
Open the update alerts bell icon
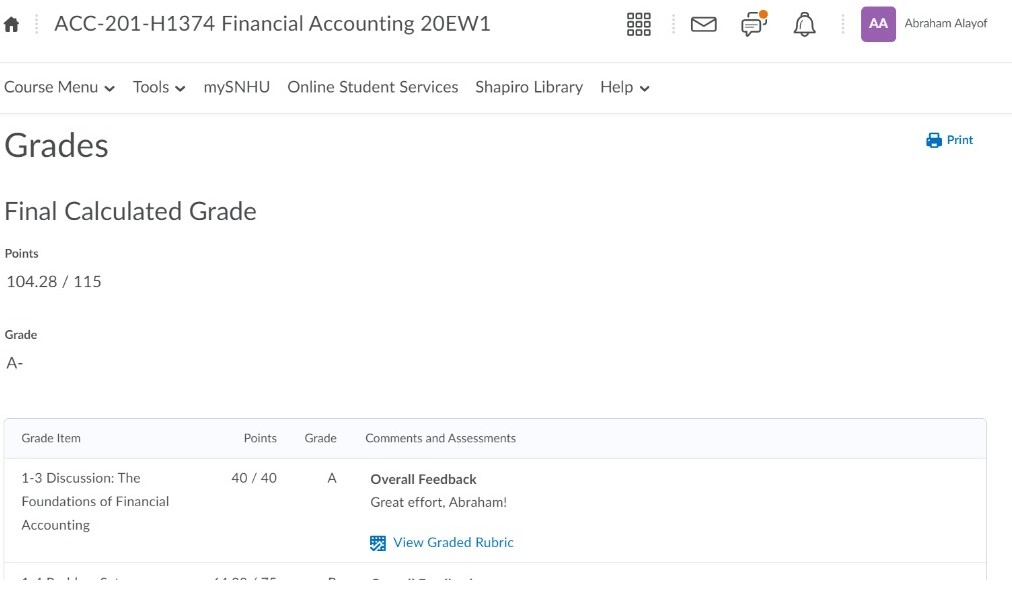pyautogui.click(x=804, y=25)
